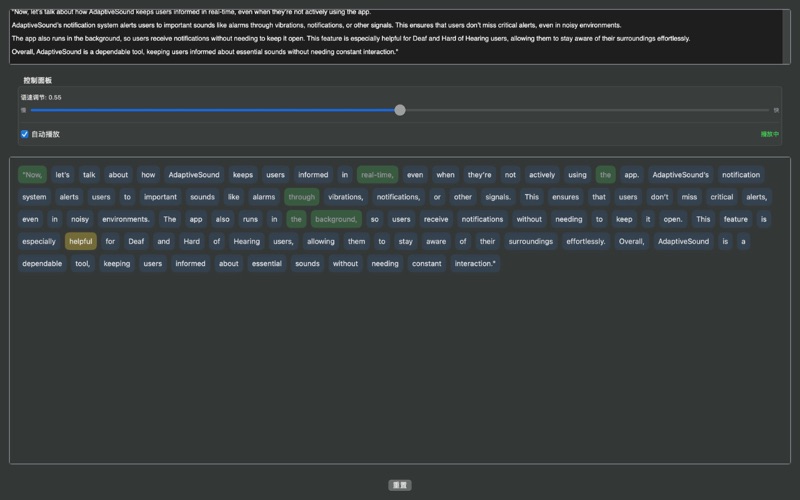
Task: Click the word chip "Deaf"
Action: tap(136, 241)
